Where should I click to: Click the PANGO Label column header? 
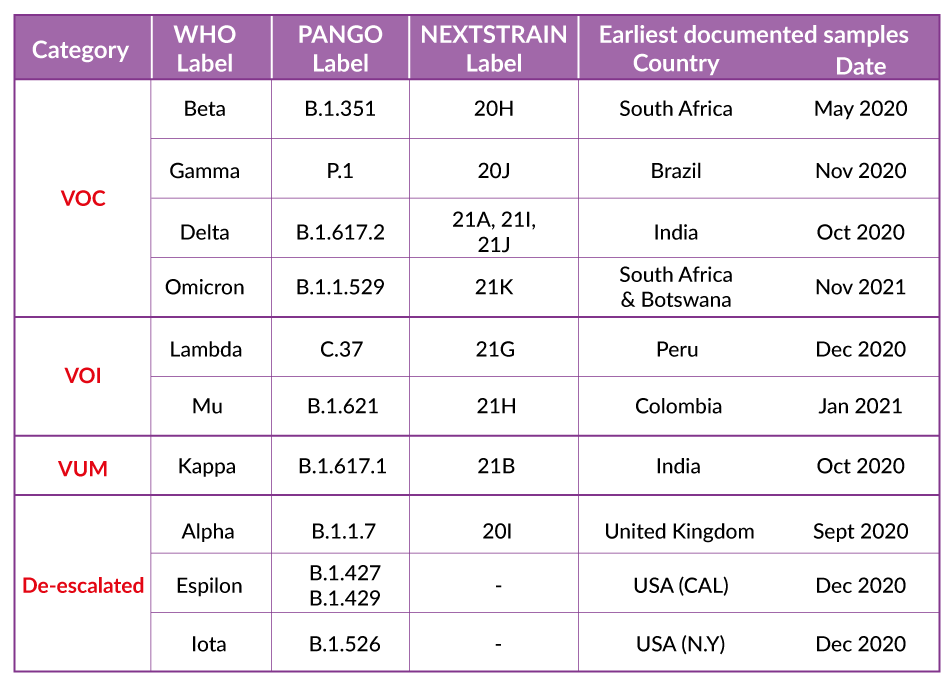[340, 49]
